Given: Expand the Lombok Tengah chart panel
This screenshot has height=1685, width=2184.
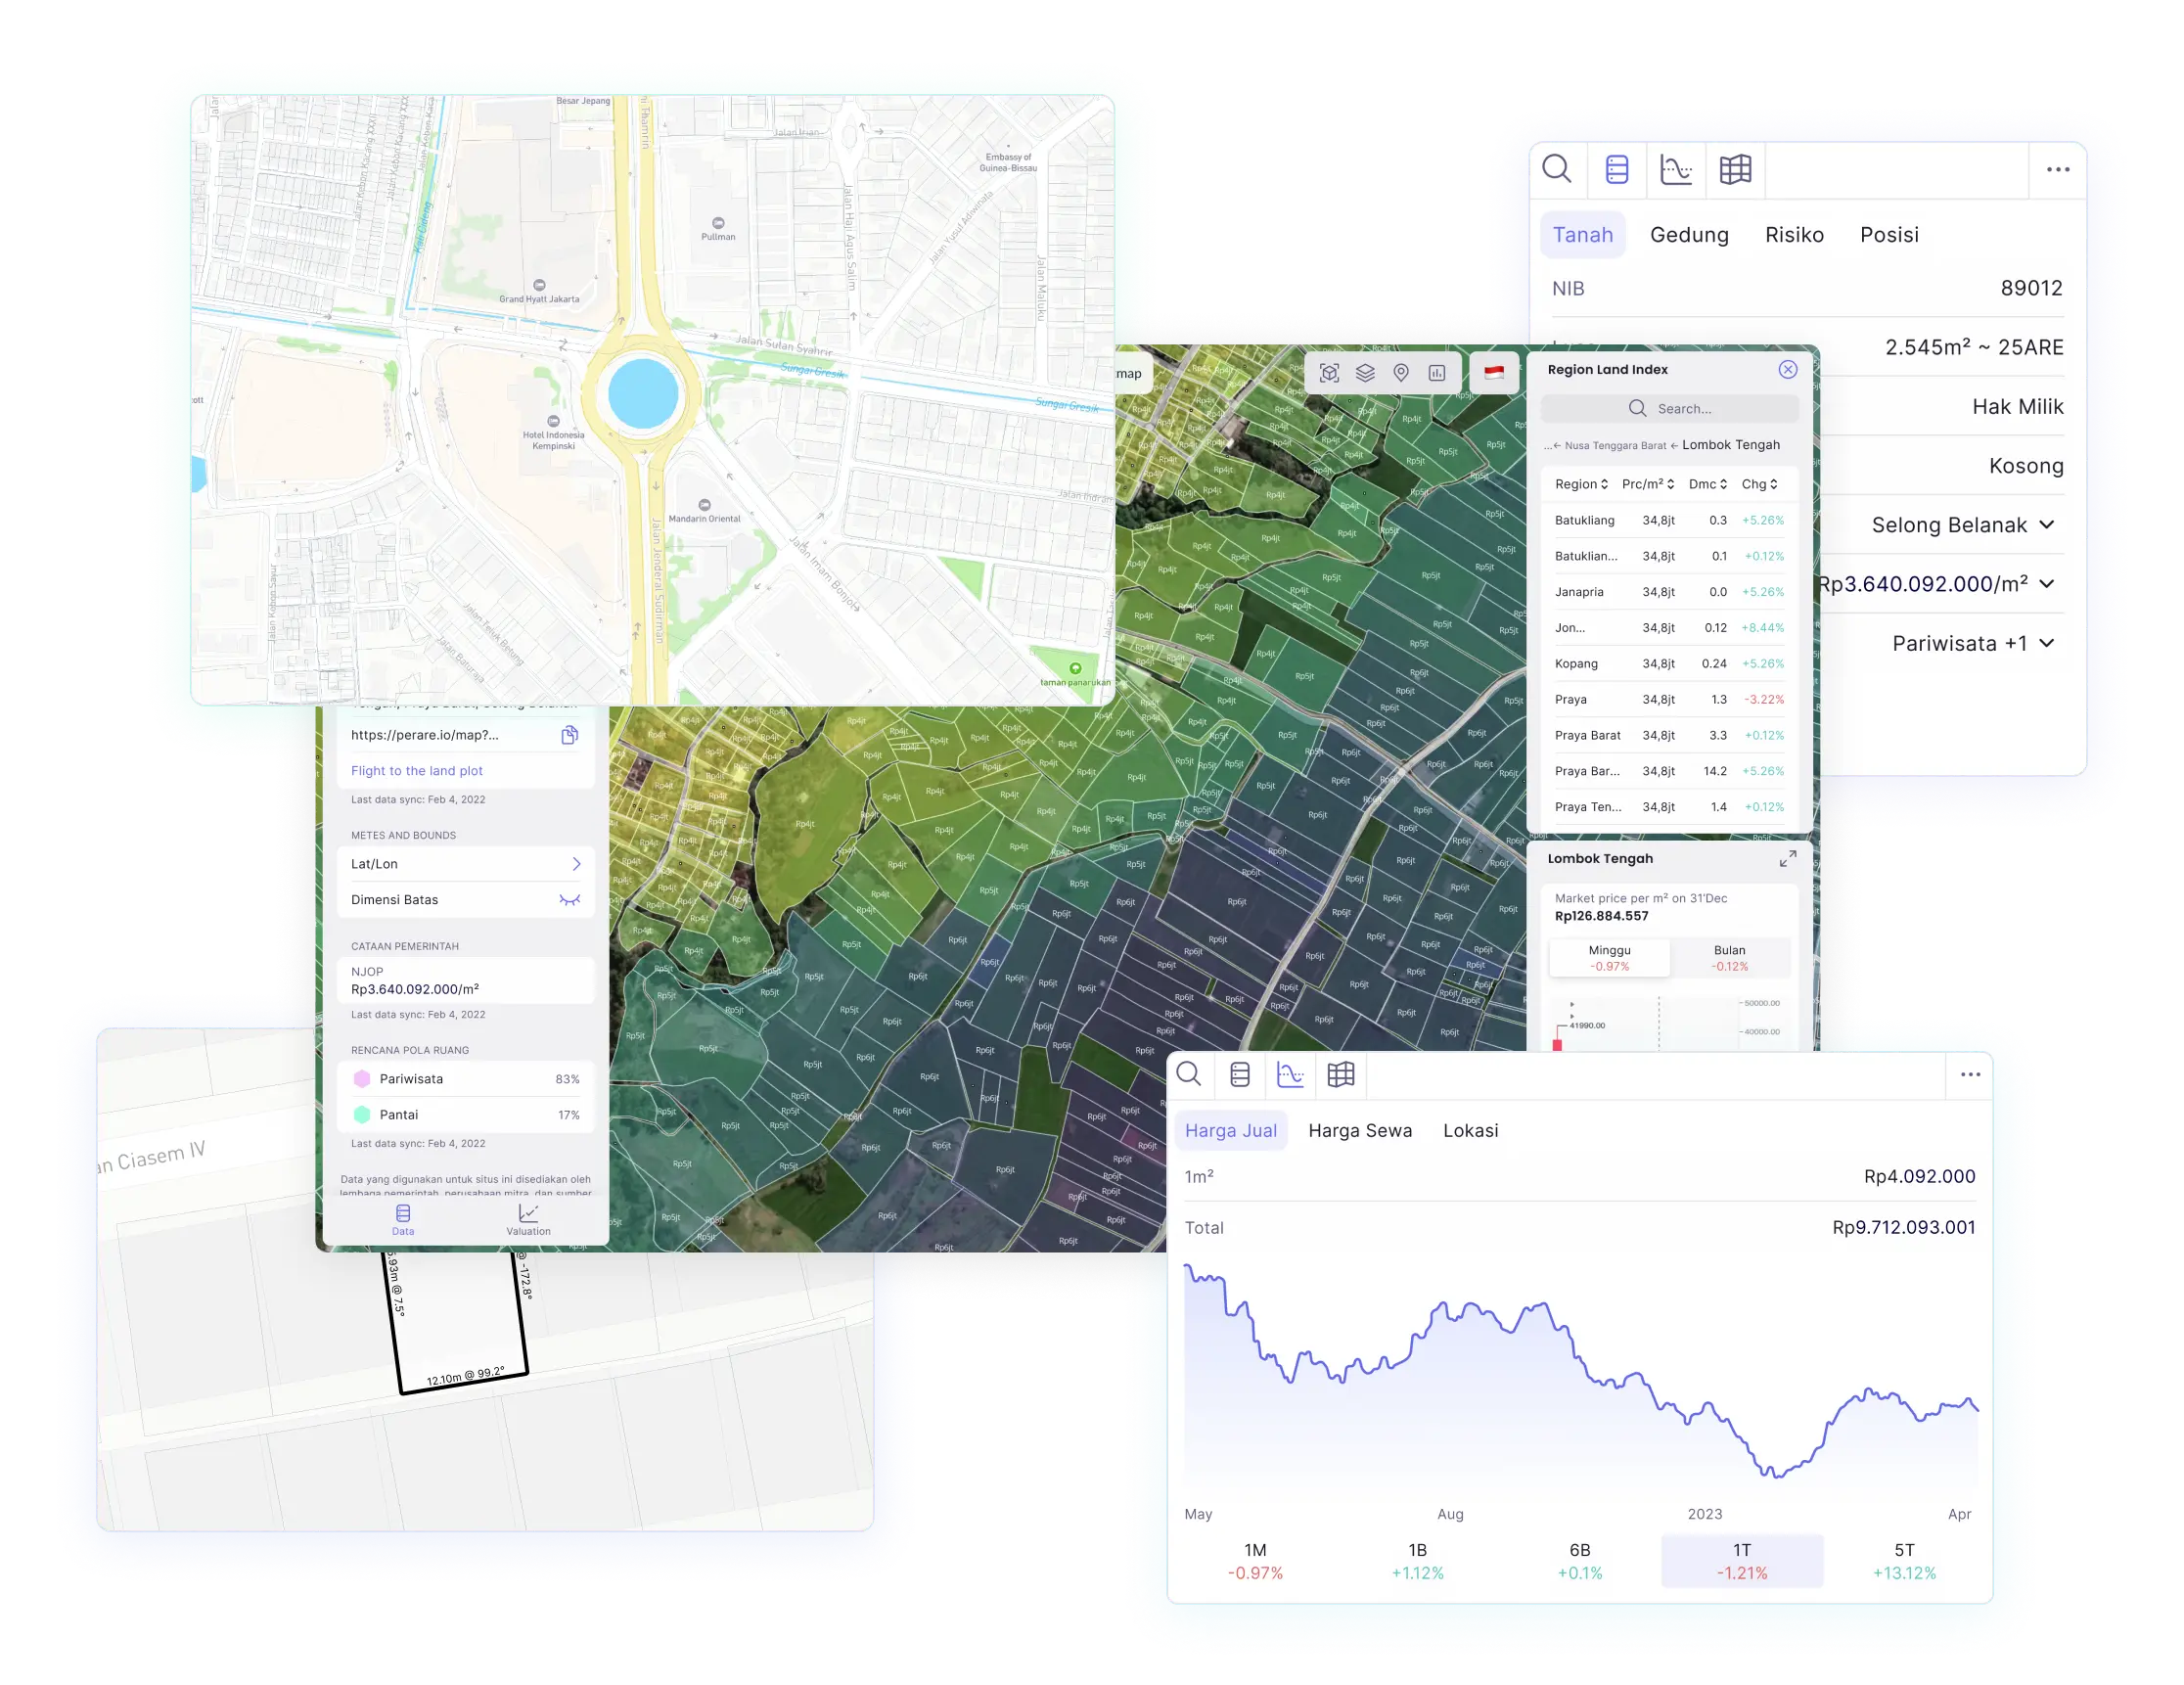Looking at the screenshot, I should tap(1787, 858).
